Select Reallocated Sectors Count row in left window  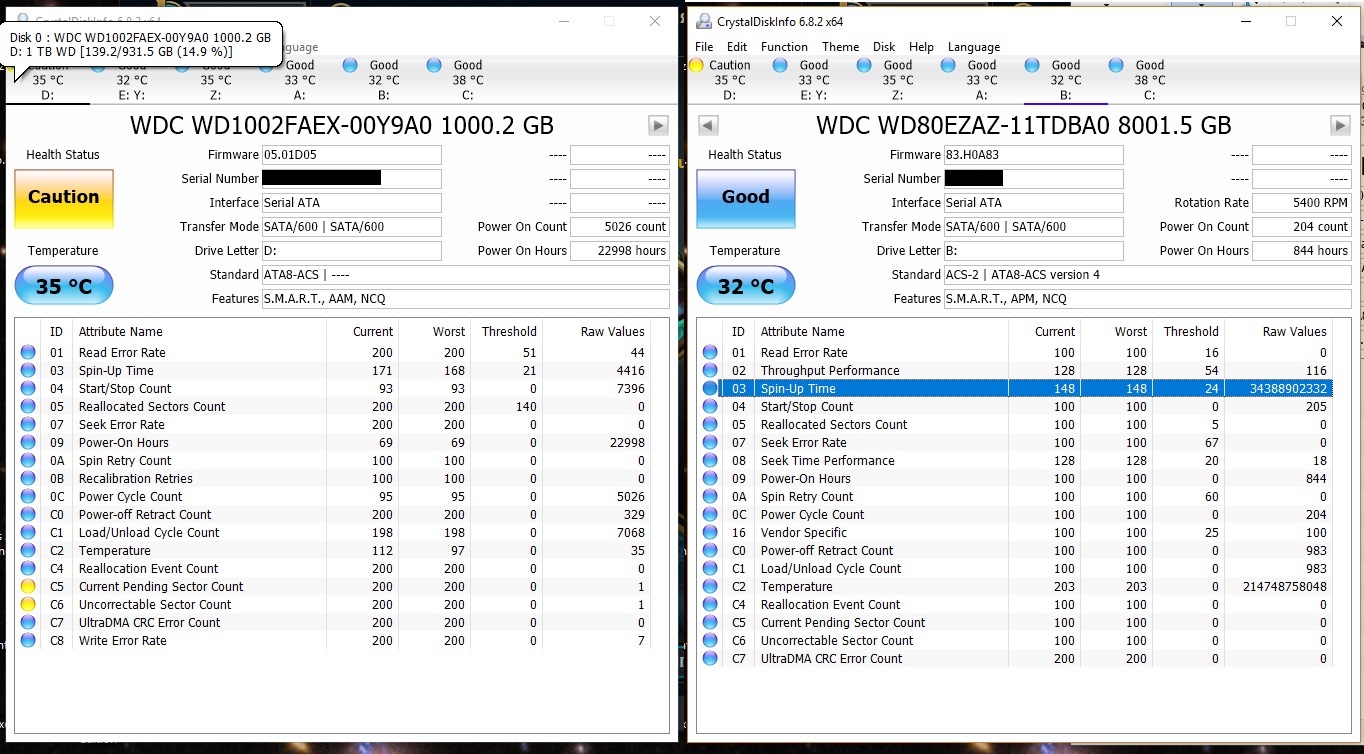[335, 407]
